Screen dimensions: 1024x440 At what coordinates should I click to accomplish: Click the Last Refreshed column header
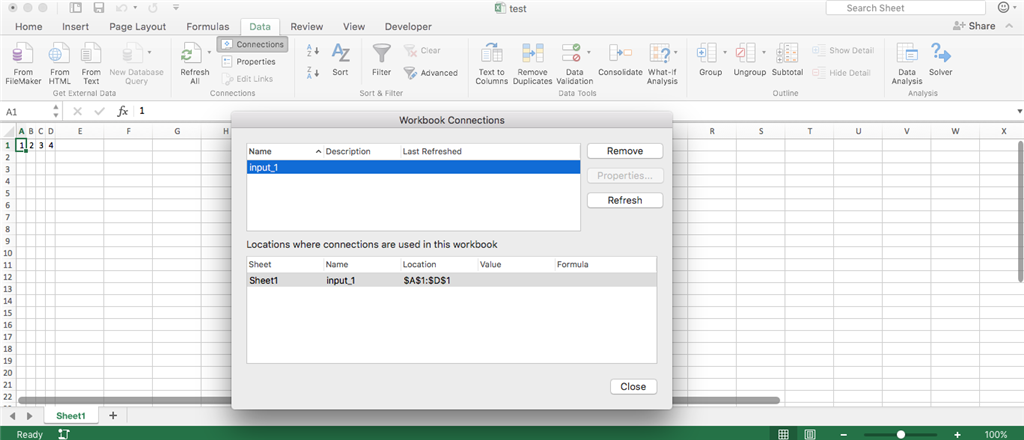pos(490,151)
